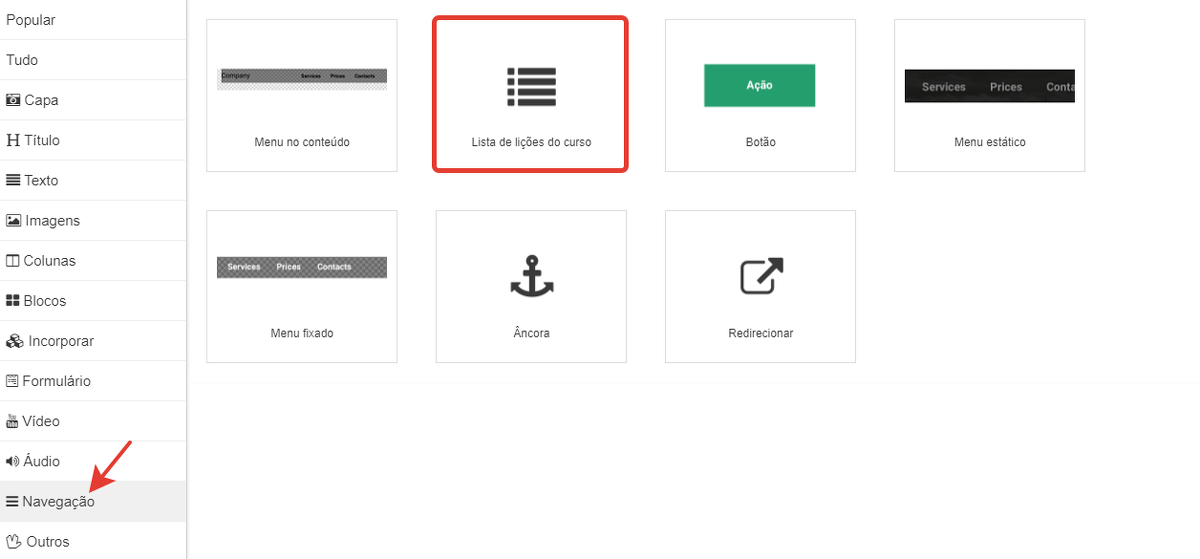Click the speaker icon beside Áudio
This screenshot has width=1200, height=559.
click(13, 462)
